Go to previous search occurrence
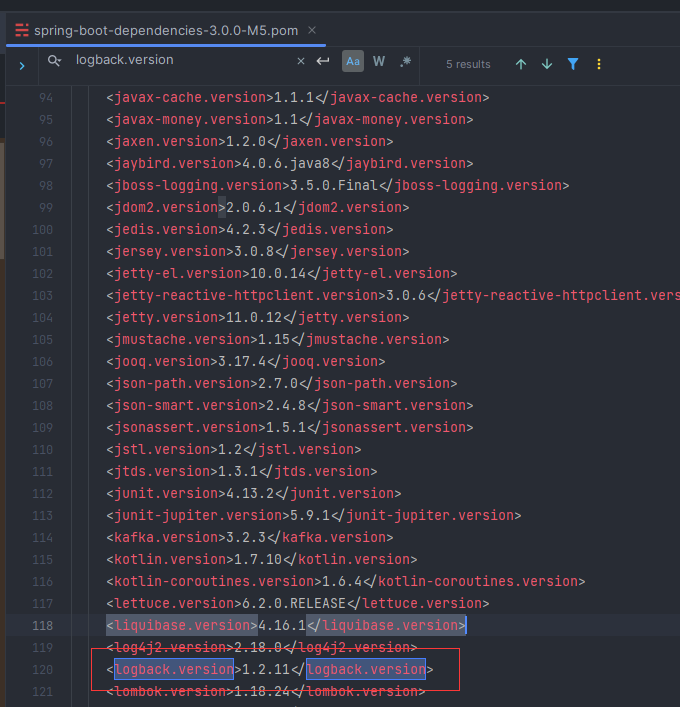 (521, 64)
